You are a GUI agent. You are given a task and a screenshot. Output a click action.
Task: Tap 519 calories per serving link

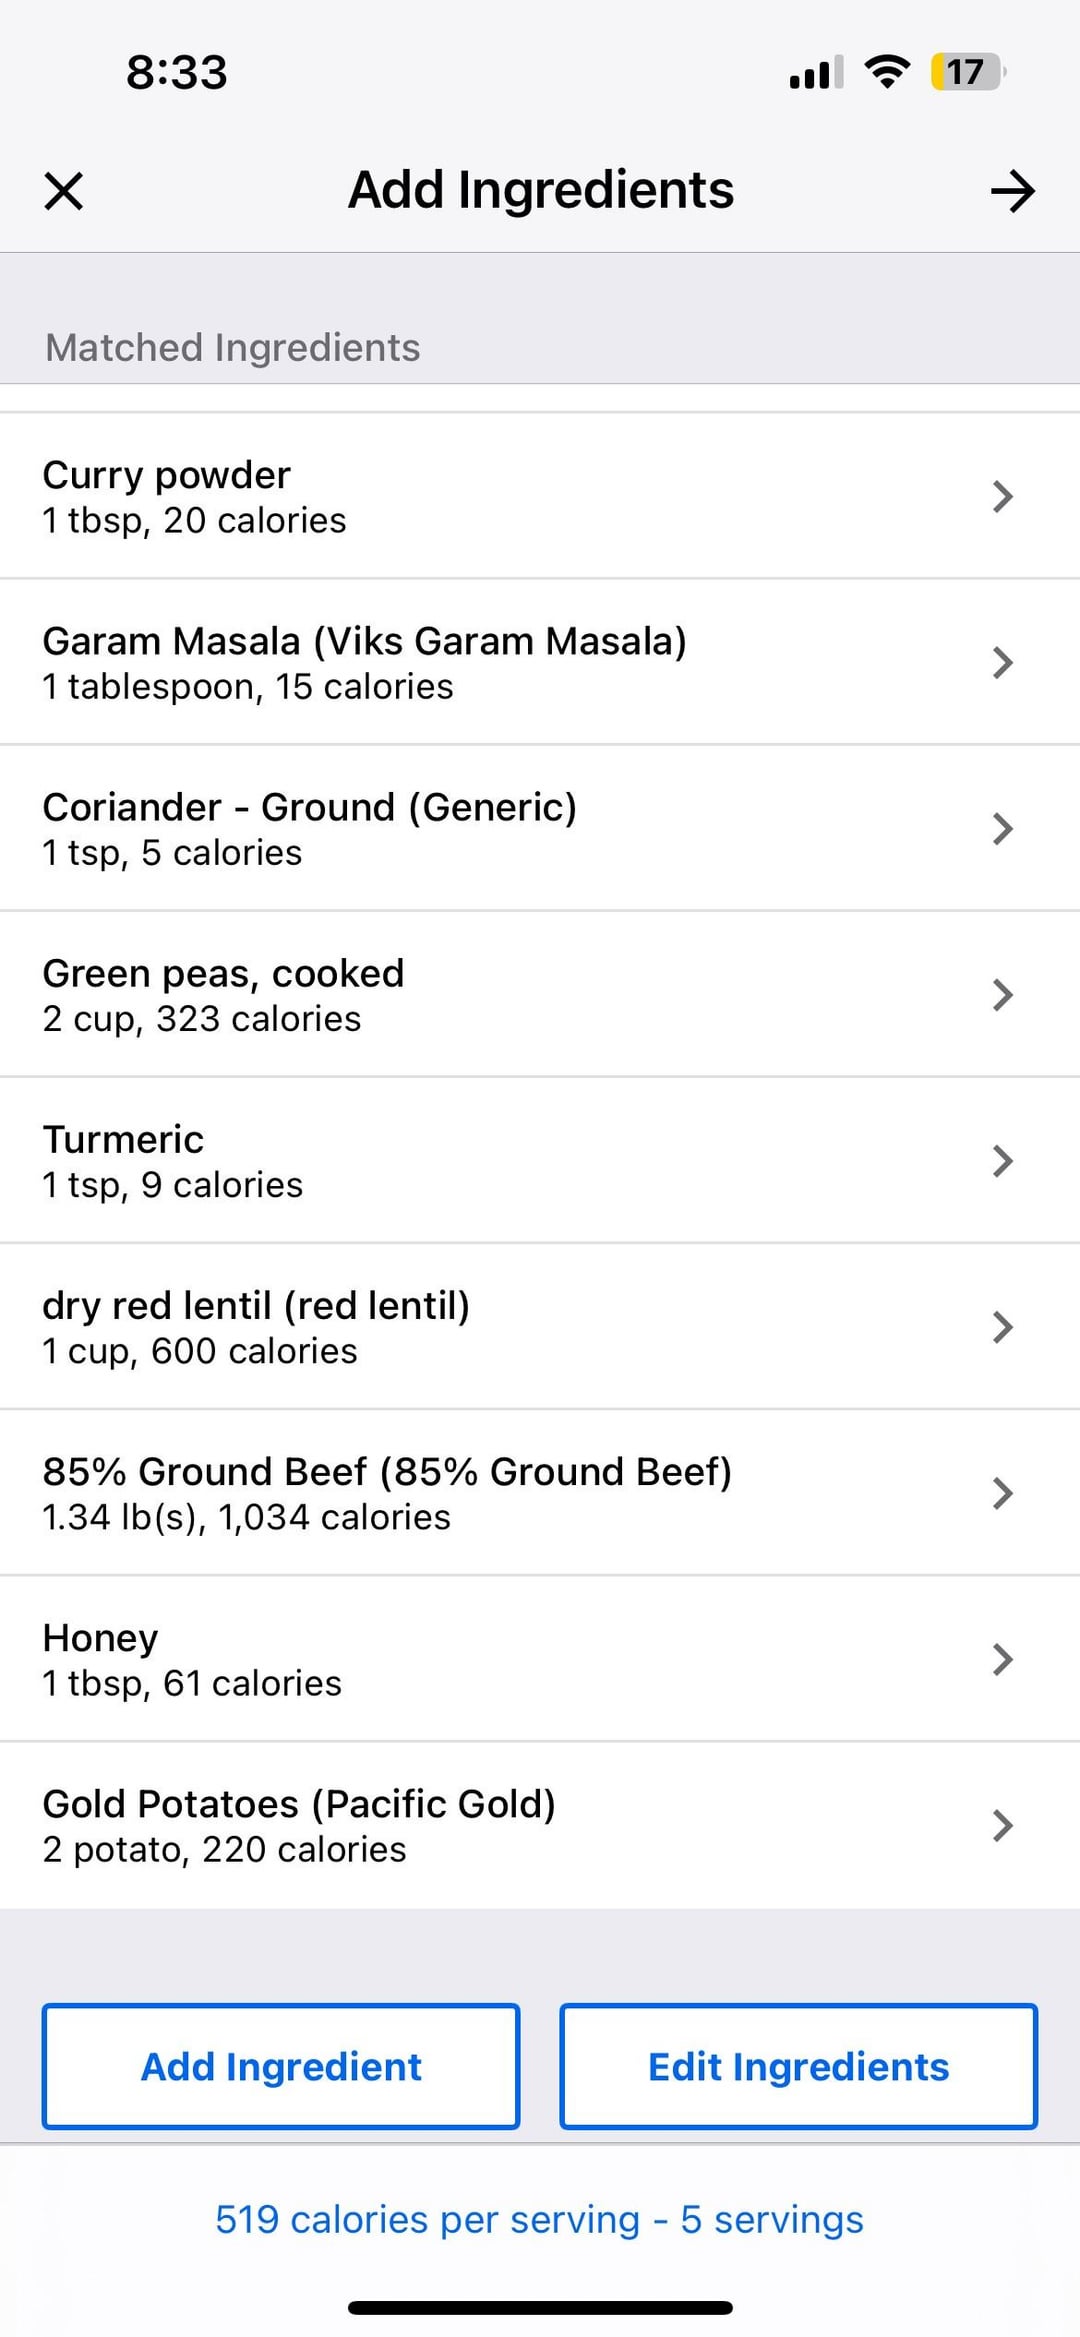[539, 2219]
